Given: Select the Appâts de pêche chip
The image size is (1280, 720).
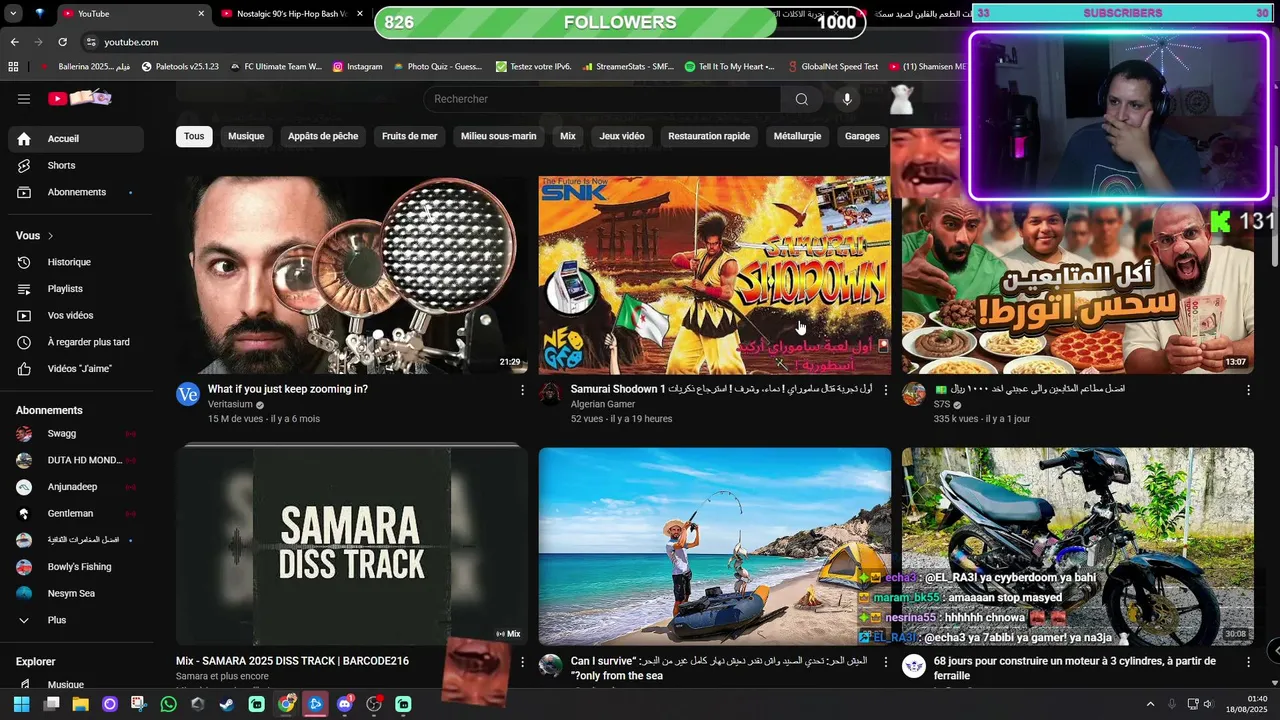Looking at the screenshot, I should (323, 136).
